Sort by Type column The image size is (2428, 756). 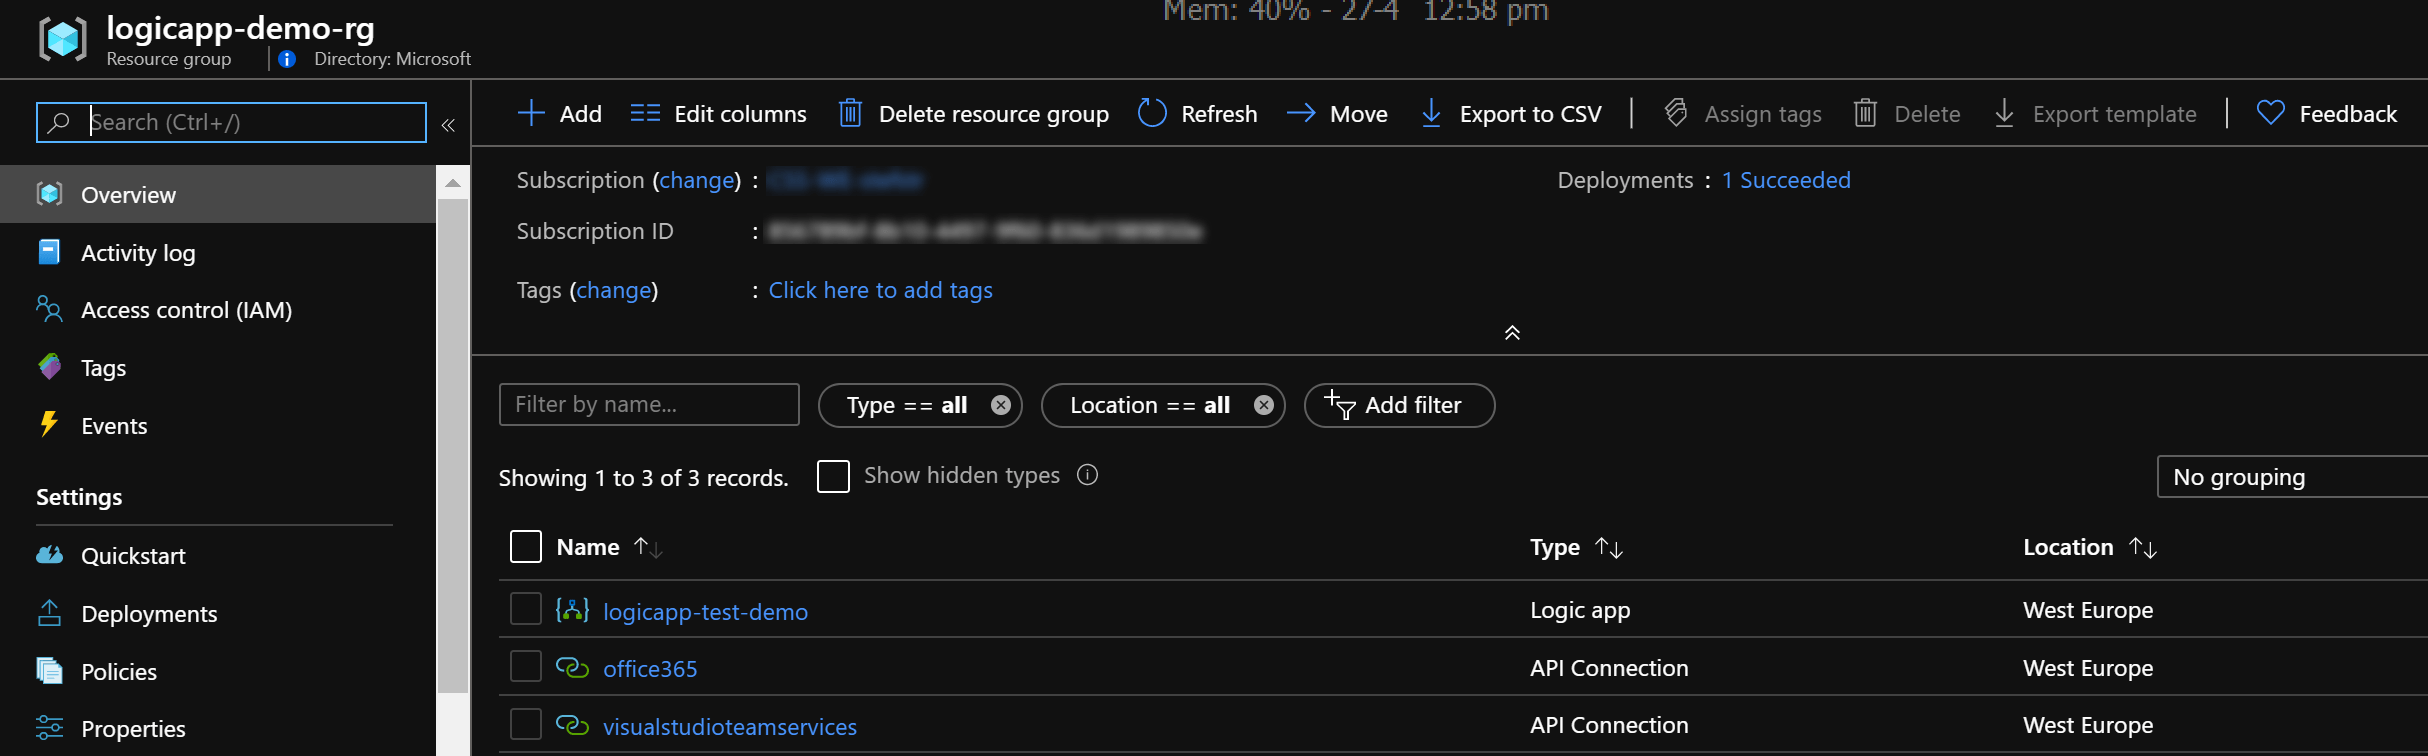pos(1576,547)
